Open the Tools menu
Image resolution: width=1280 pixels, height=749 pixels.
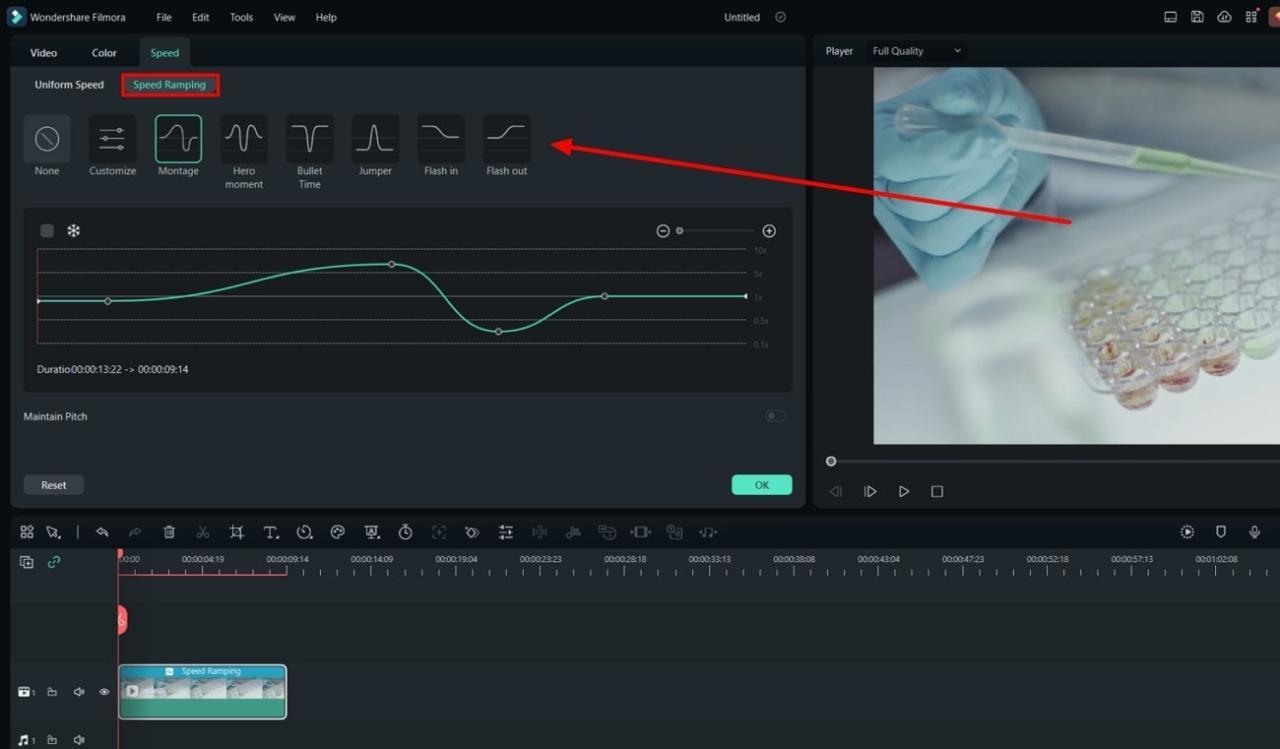coord(240,17)
